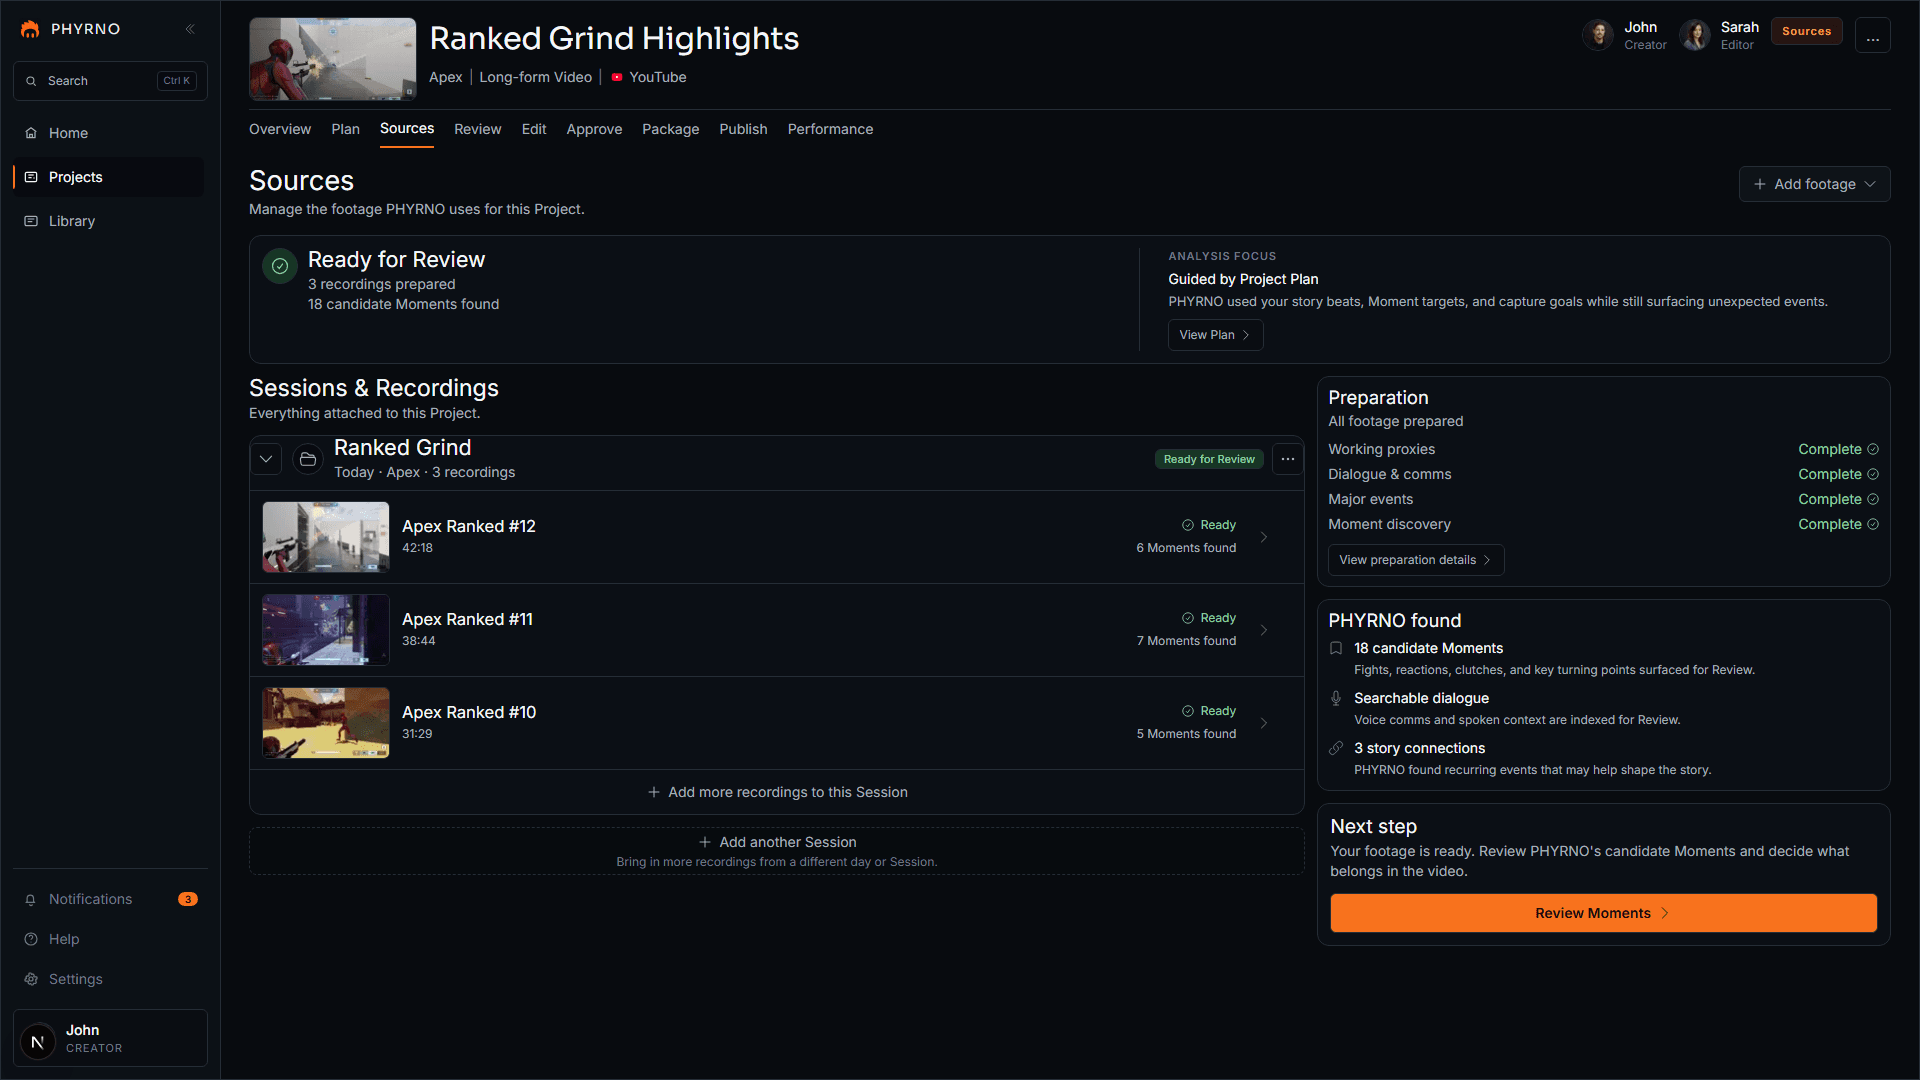Screen dimensions: 1920x1080
Task: Click the Help question mark icon
Action: click(31, 939)
